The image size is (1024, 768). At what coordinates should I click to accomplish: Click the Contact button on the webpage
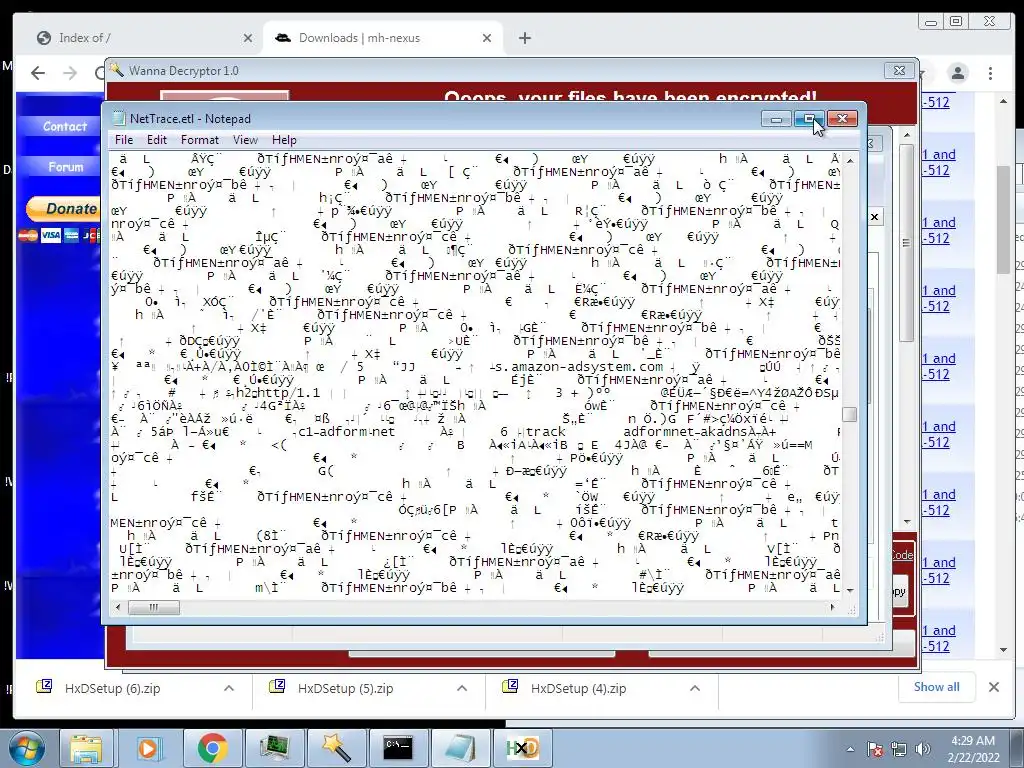(x=64, y=127)
